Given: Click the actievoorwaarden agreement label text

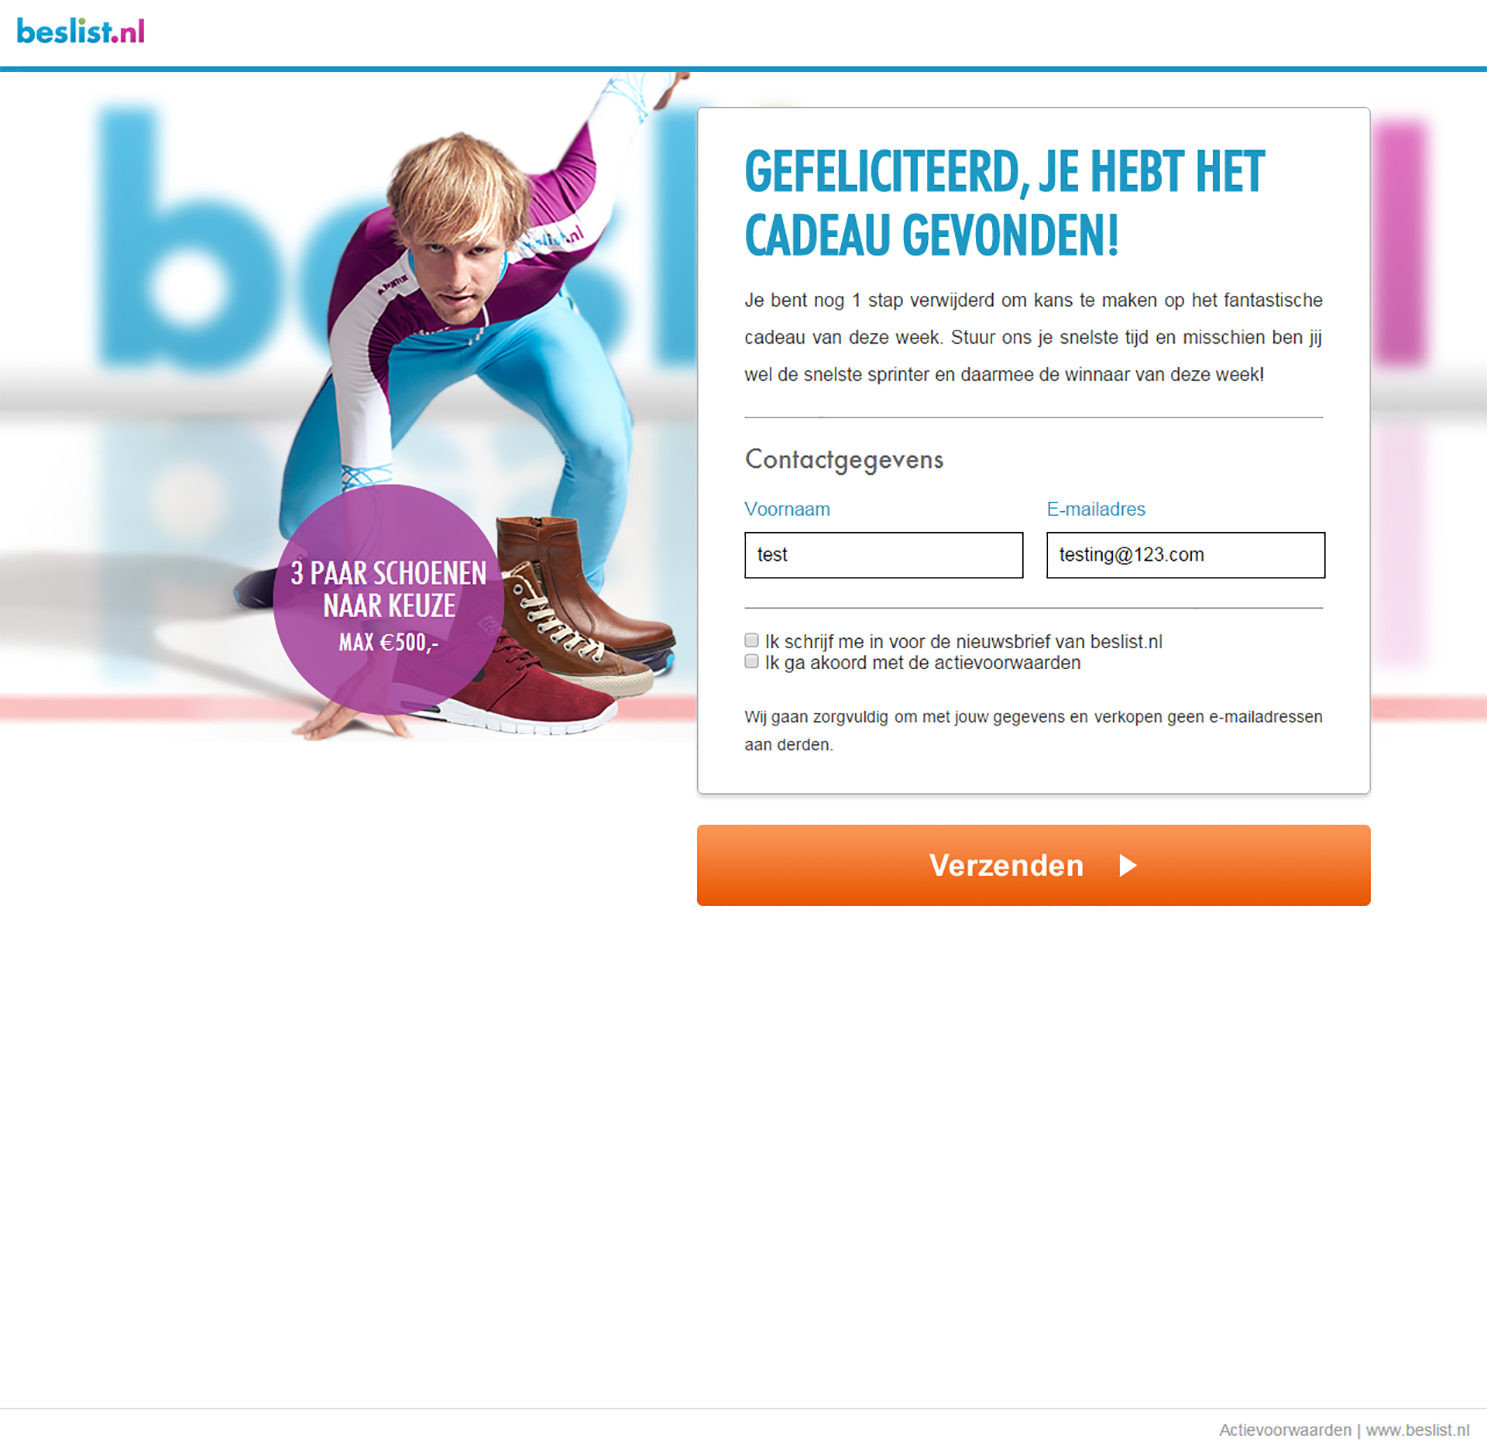Looking at the screenshot, I should tap(923, 663).
